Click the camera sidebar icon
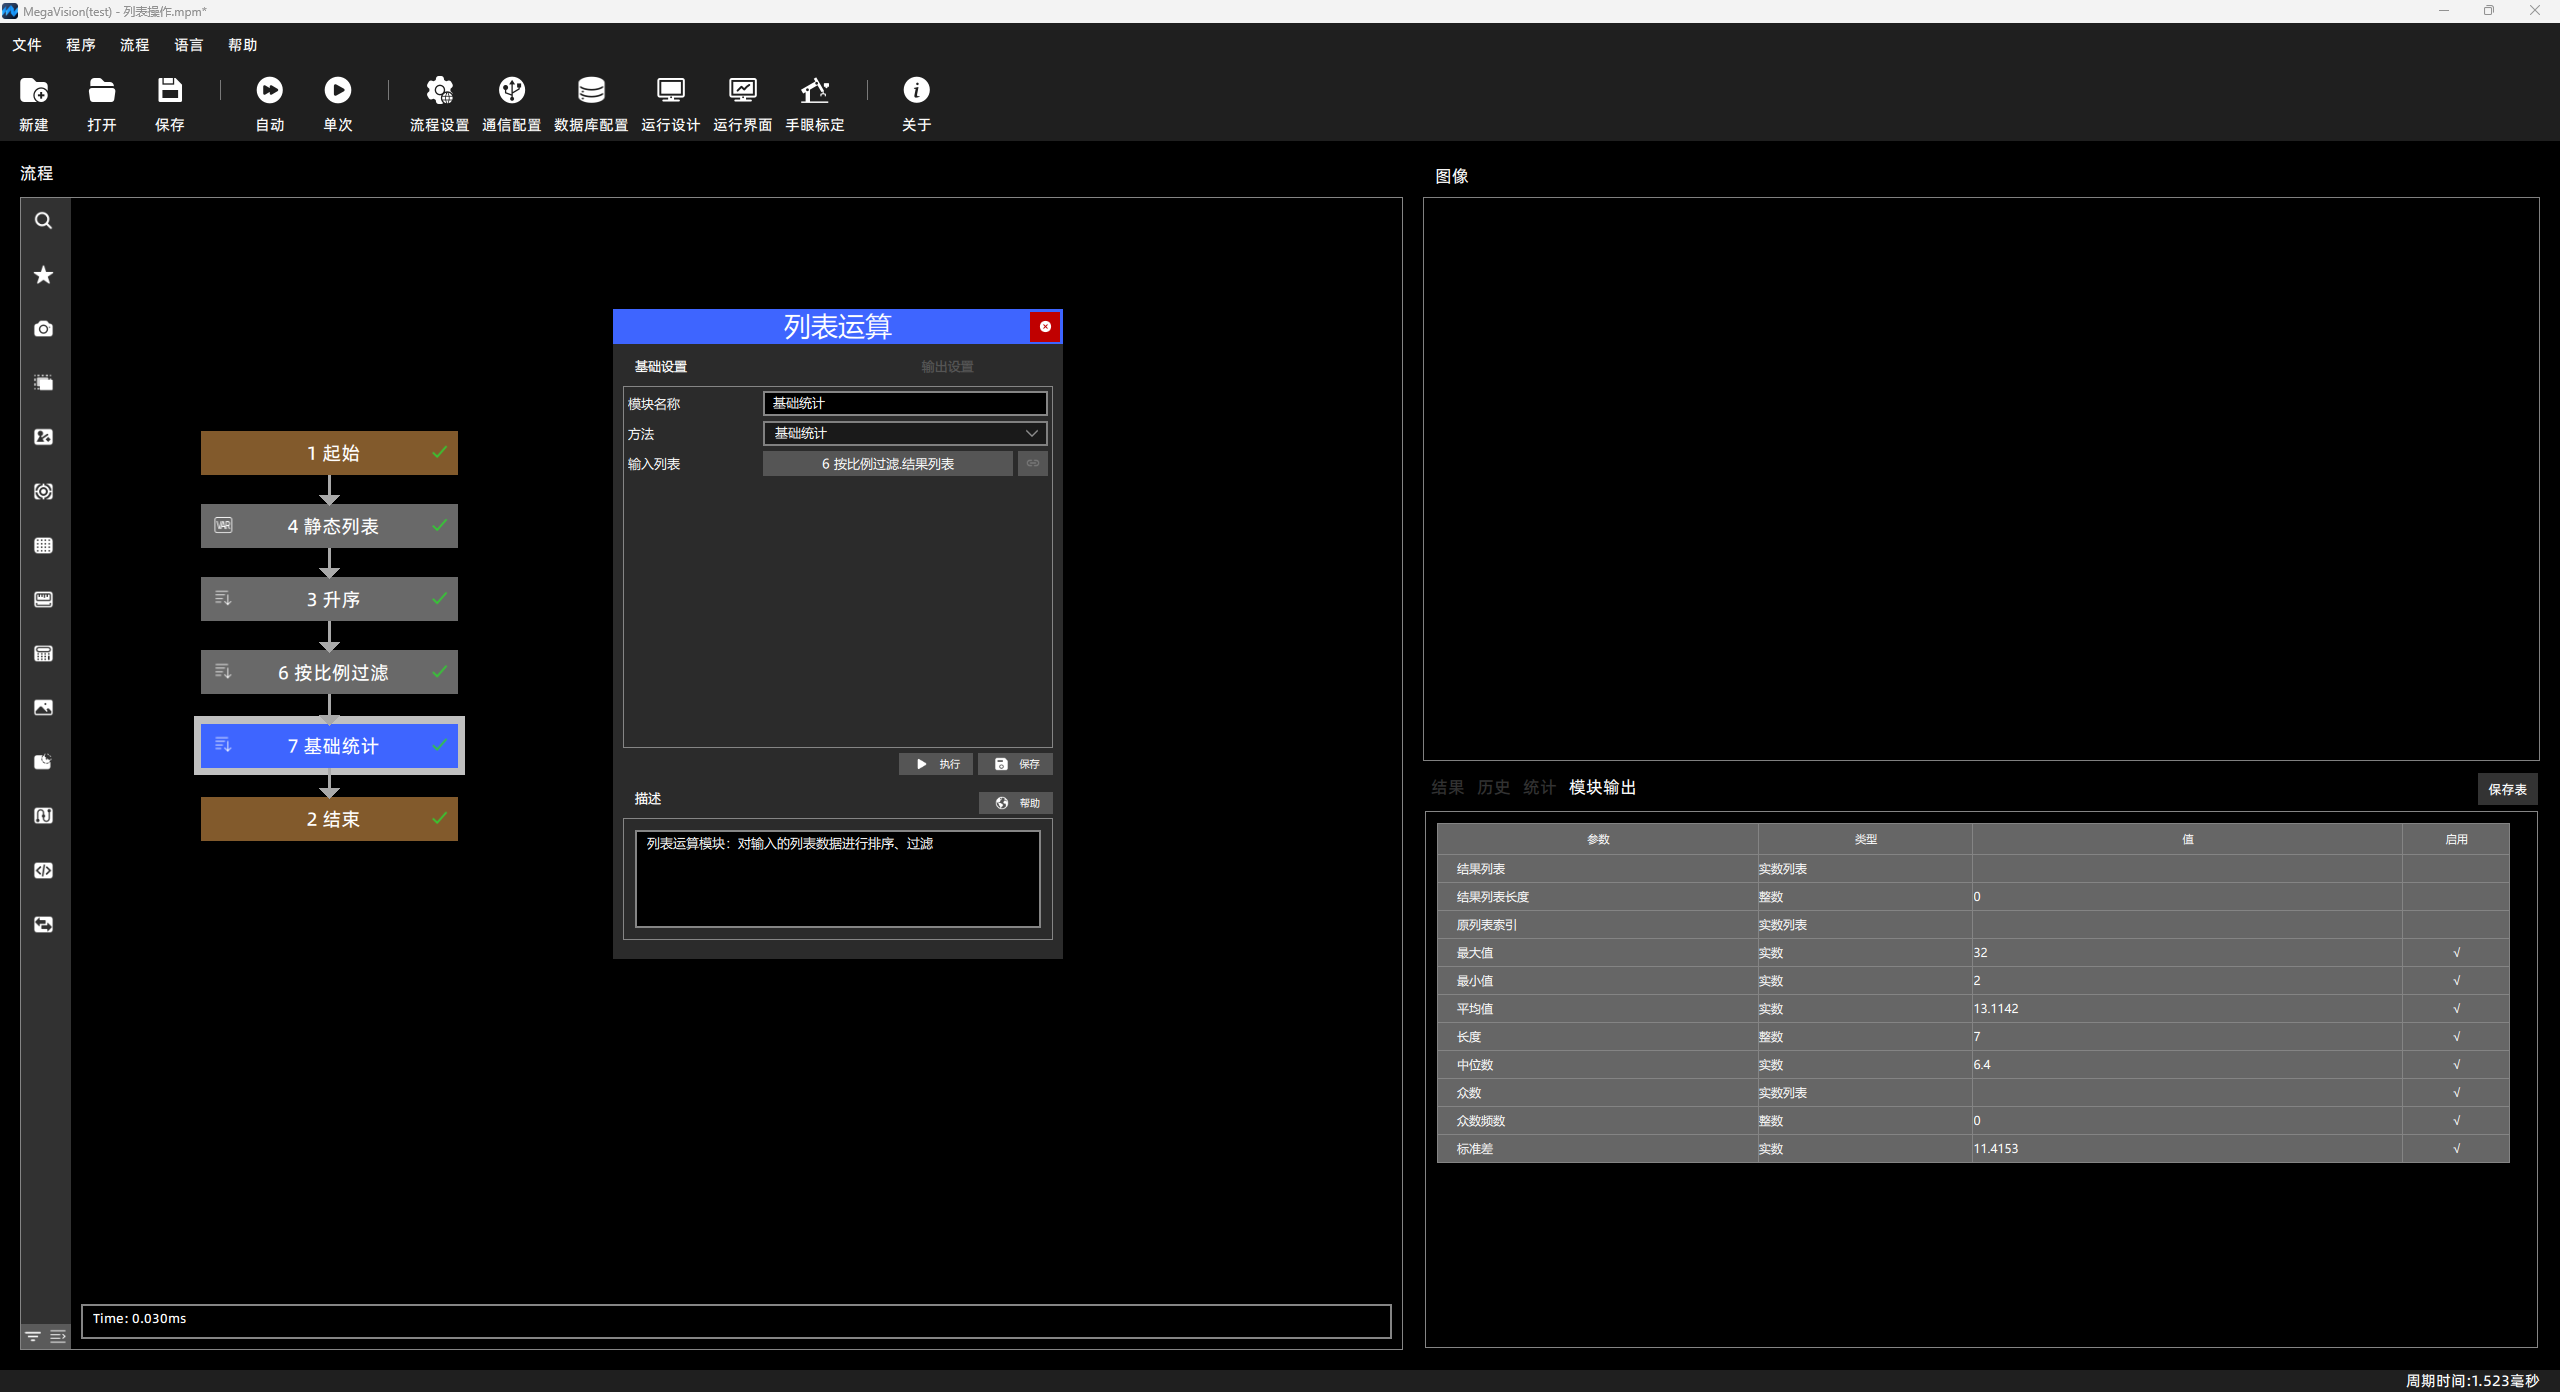Image resolution: width=2560 pixels, height=1392 pixels. click(44, 329)
